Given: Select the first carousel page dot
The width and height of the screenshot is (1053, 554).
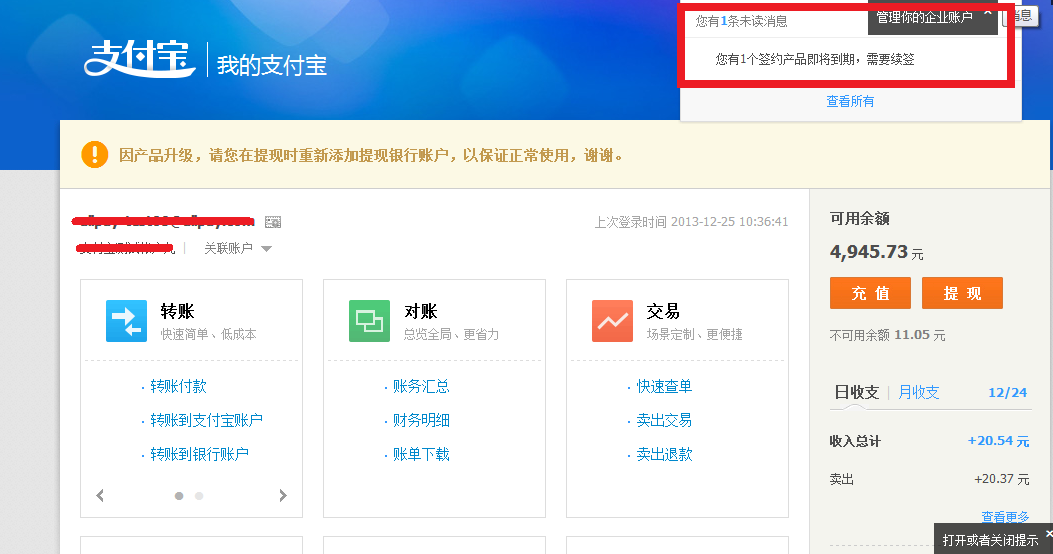Looking at the screenshot, I should click(179, 496).
